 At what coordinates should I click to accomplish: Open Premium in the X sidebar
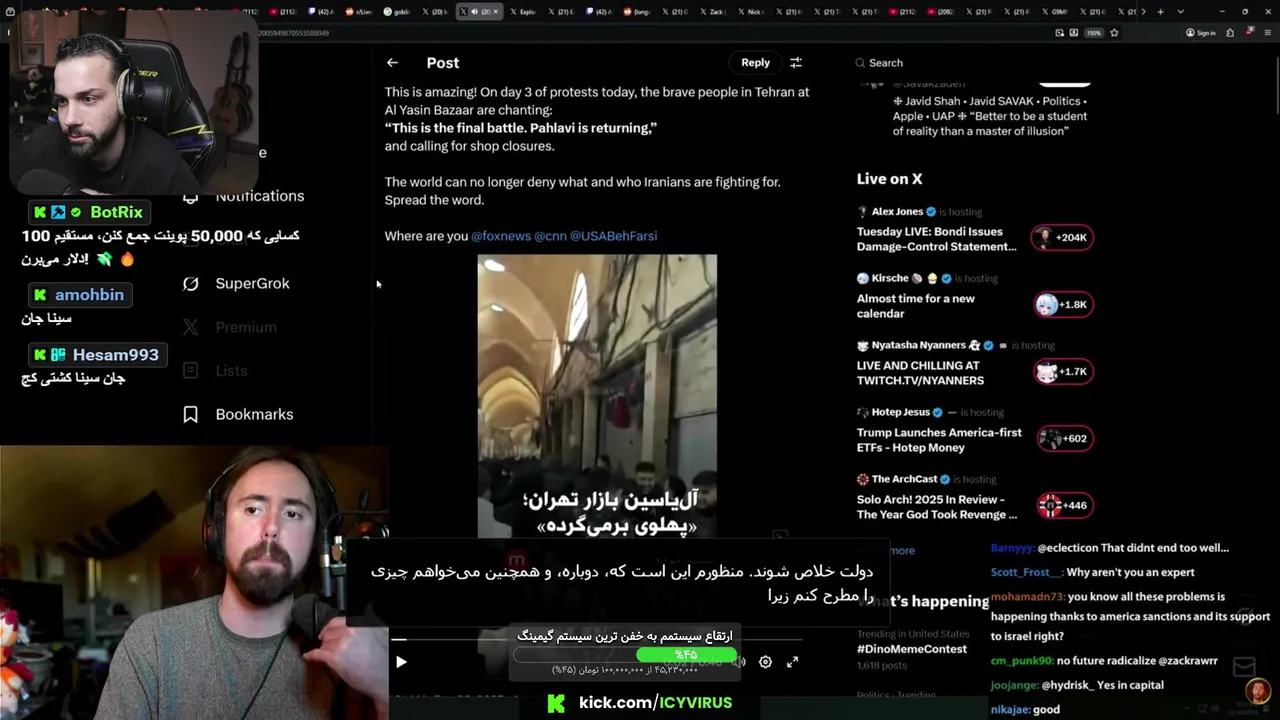[246, 327]
